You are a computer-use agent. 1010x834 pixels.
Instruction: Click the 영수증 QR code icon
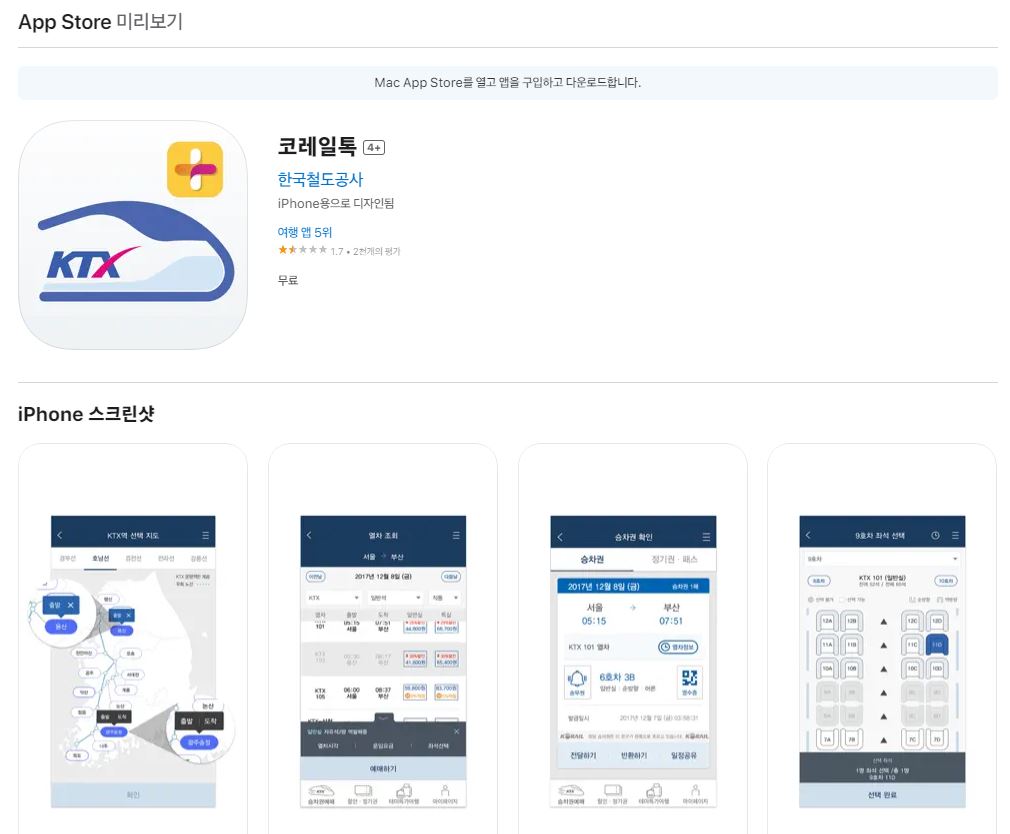(689, 682)
